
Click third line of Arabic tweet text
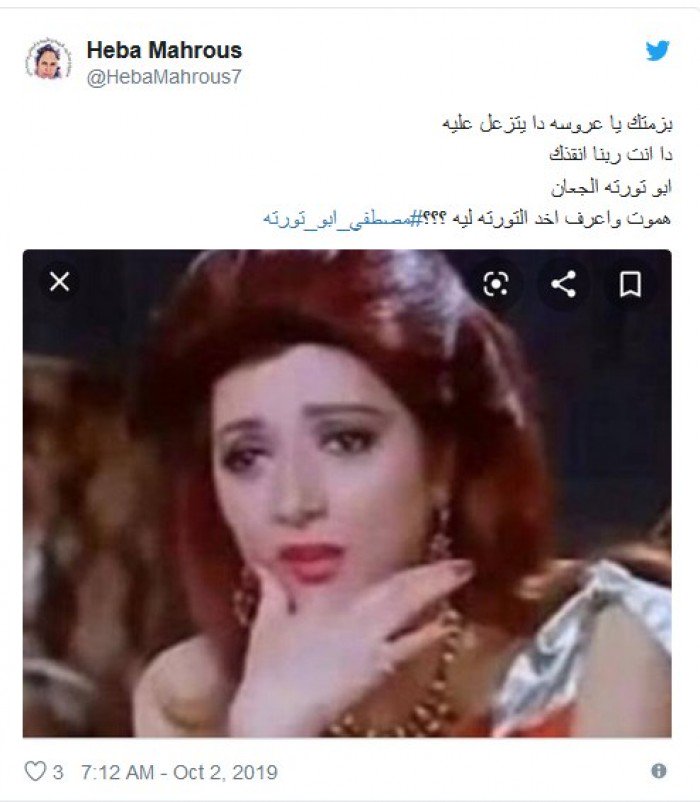pyautogui.click(x=611, y=187)
